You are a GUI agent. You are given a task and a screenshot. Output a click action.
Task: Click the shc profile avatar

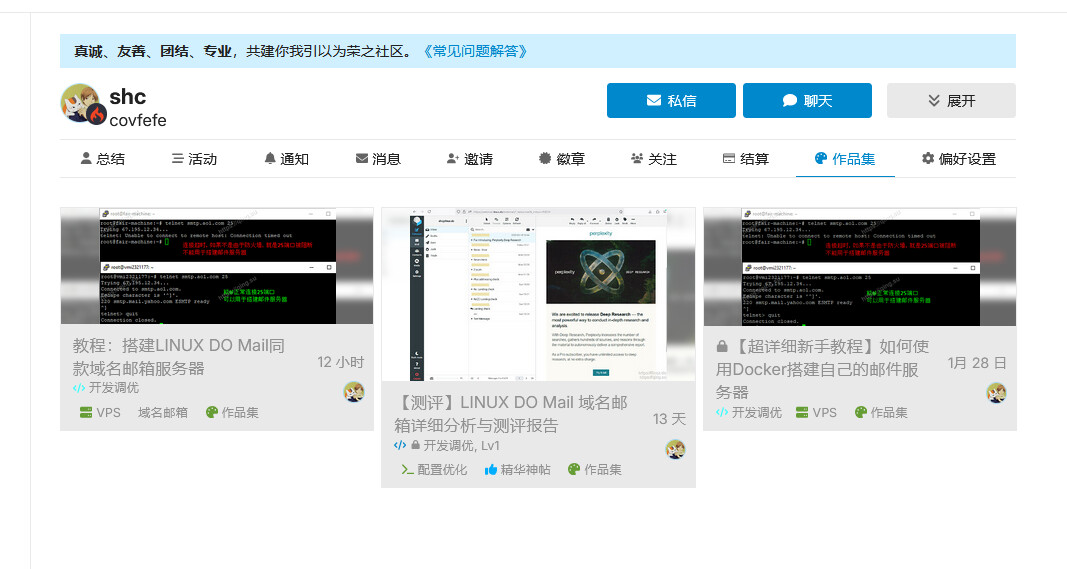click(82, 103)
